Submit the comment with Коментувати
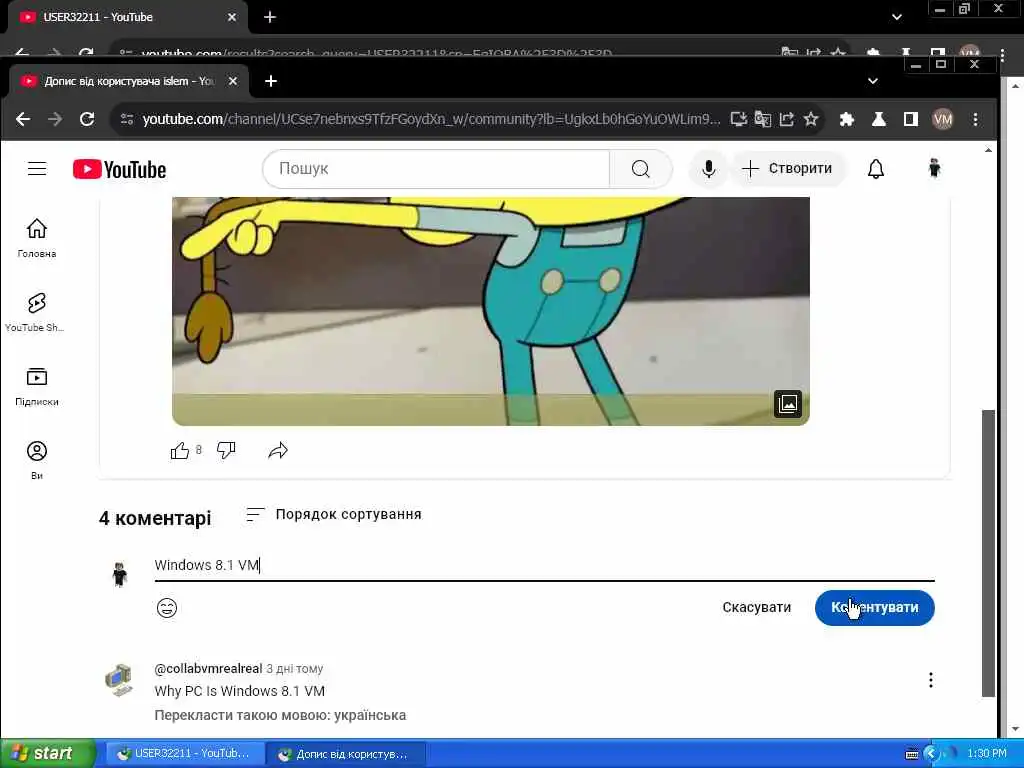The width and height of the screenshot is (1024, 768). coord(874,607)
